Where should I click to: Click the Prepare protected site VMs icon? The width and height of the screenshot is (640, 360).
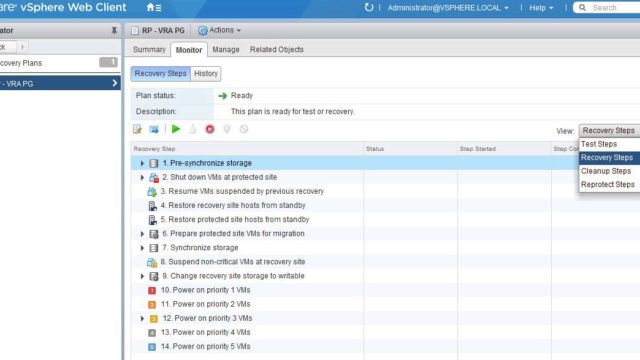coord(153,234)
